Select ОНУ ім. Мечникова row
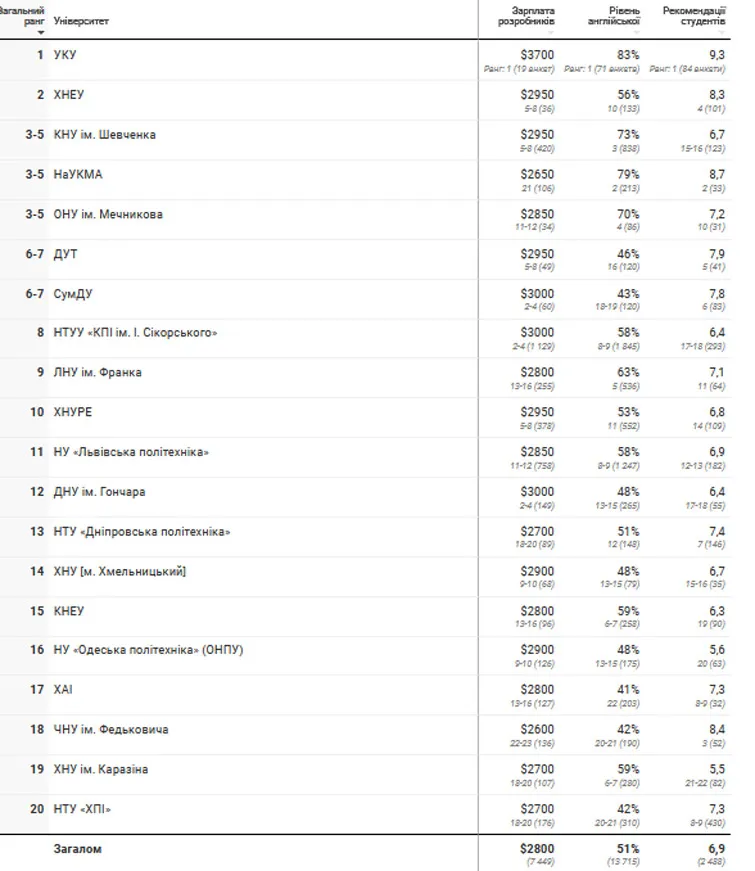755x871 pixels. [x=108, y=214]
